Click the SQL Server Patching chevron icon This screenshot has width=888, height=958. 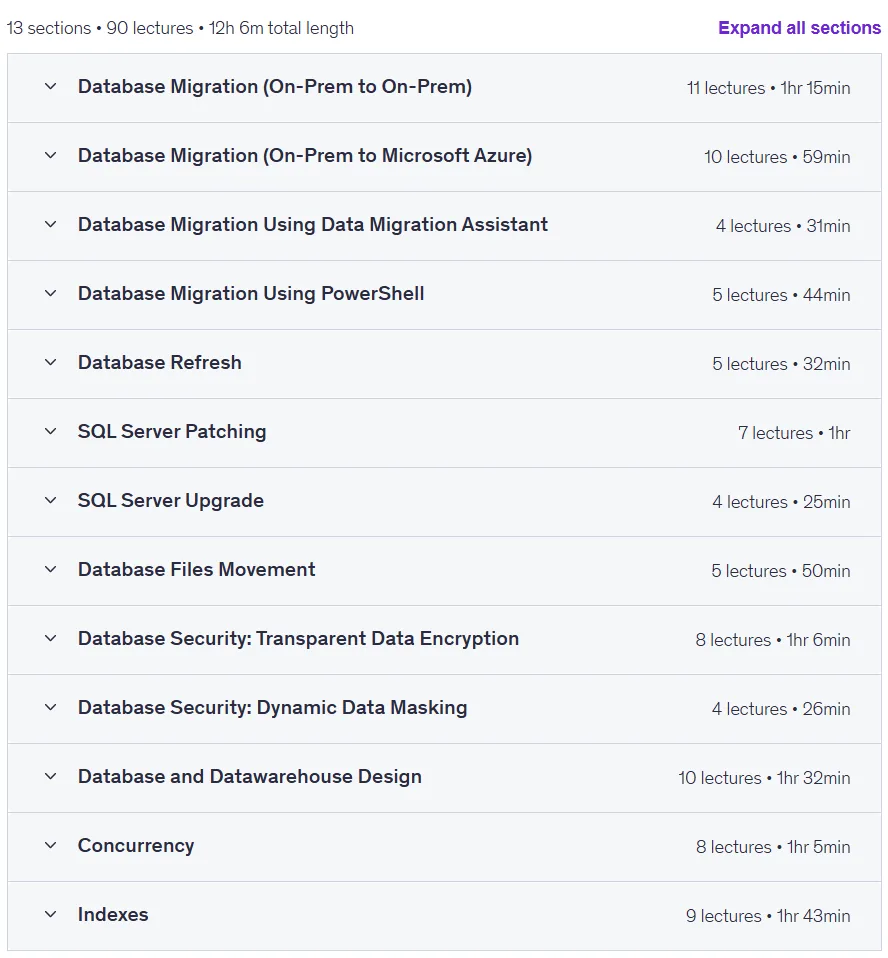pyautogui.click(x=51, y=432)
